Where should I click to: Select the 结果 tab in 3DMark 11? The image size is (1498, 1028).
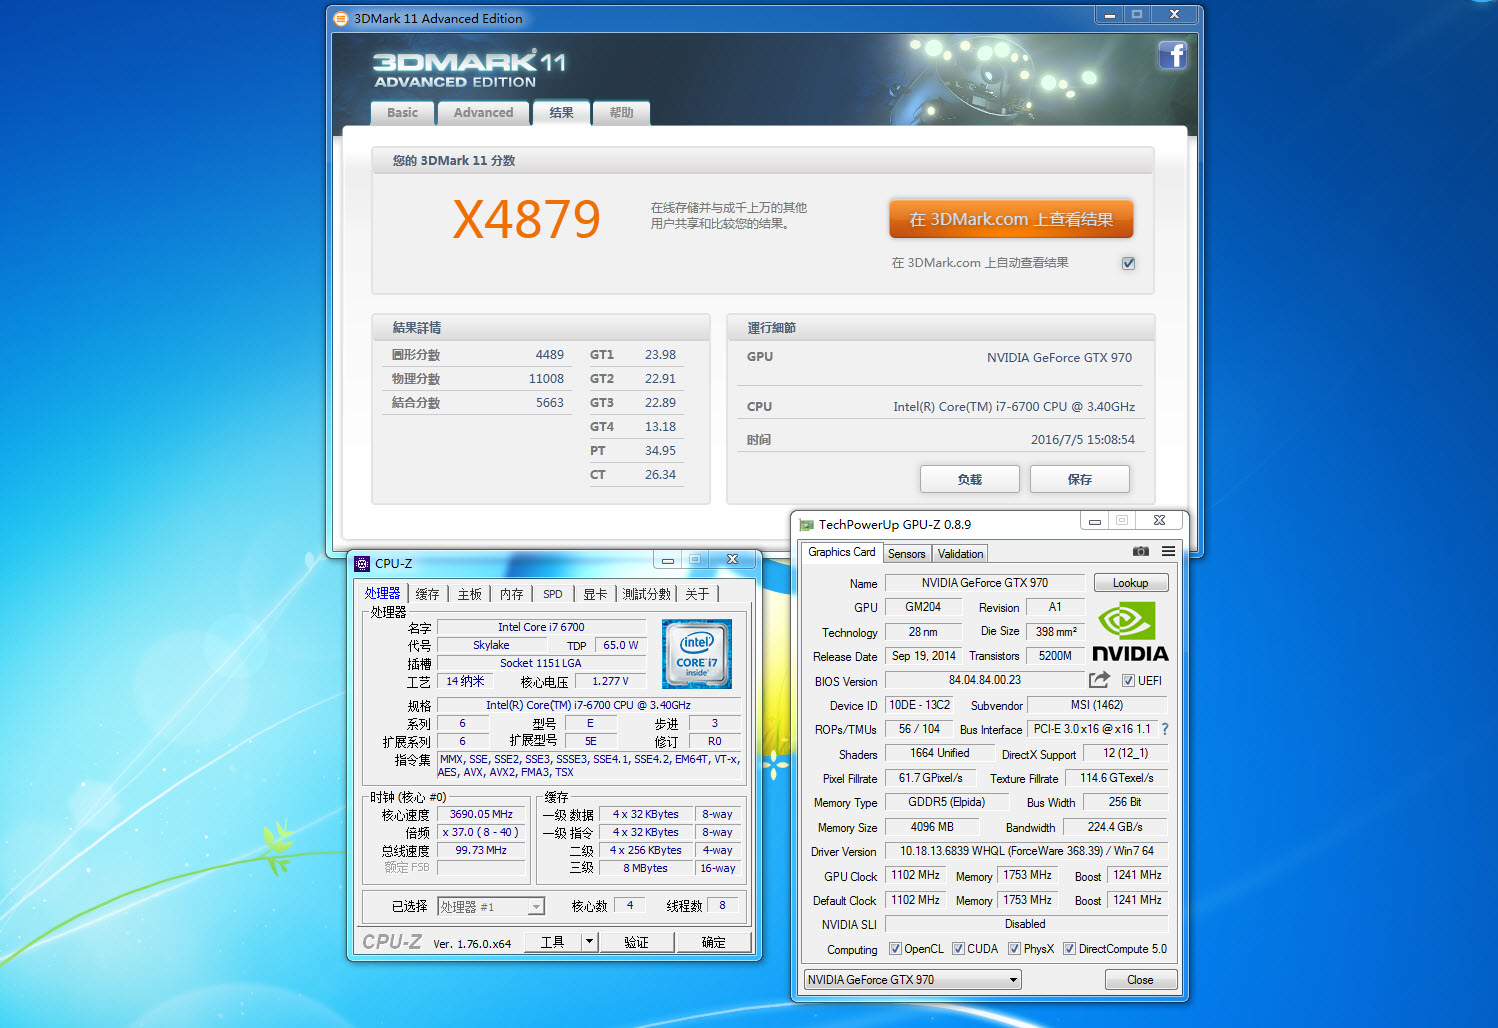(x=561, y=113)
